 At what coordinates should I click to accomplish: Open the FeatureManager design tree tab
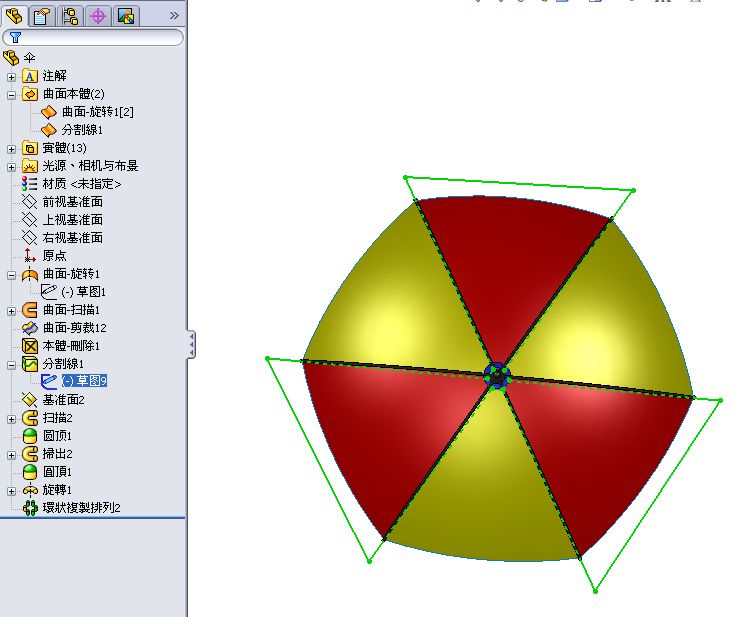(x=14, y=16)
